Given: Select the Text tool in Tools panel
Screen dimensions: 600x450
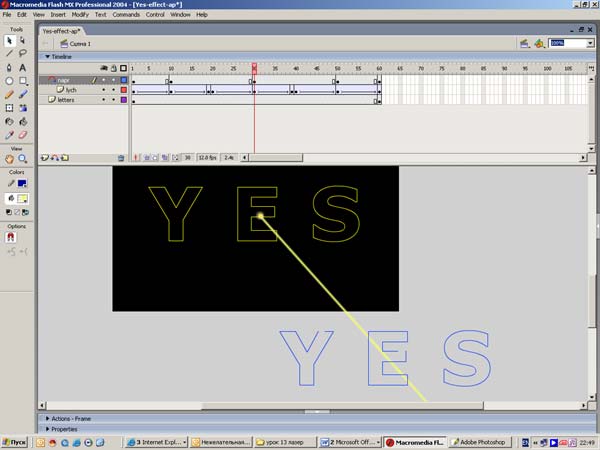Looking at the screenshot, I should pyautogui.click(x=23, y=67).
